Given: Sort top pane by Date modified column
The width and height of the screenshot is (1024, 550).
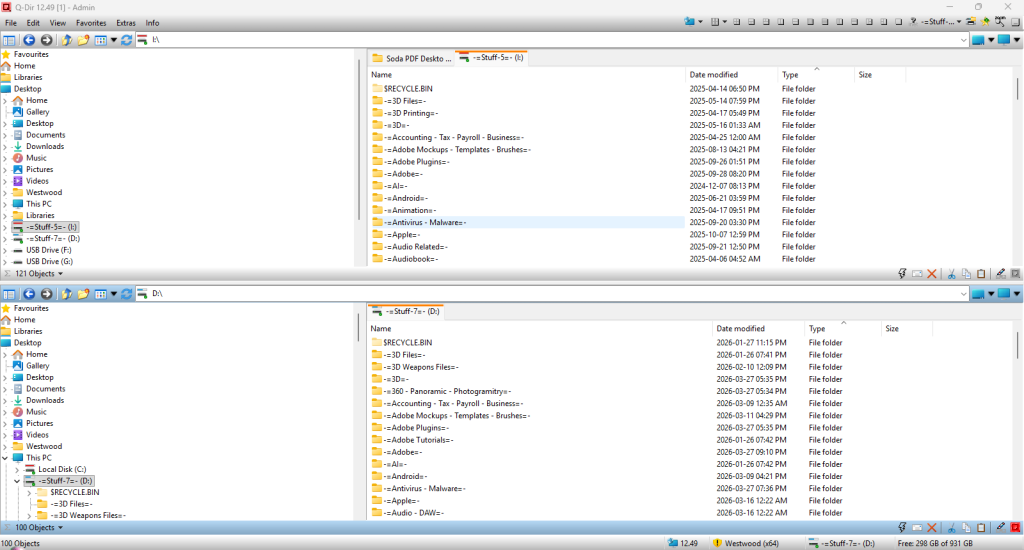Looking at the screenshot, I should [x=714, y=75].
